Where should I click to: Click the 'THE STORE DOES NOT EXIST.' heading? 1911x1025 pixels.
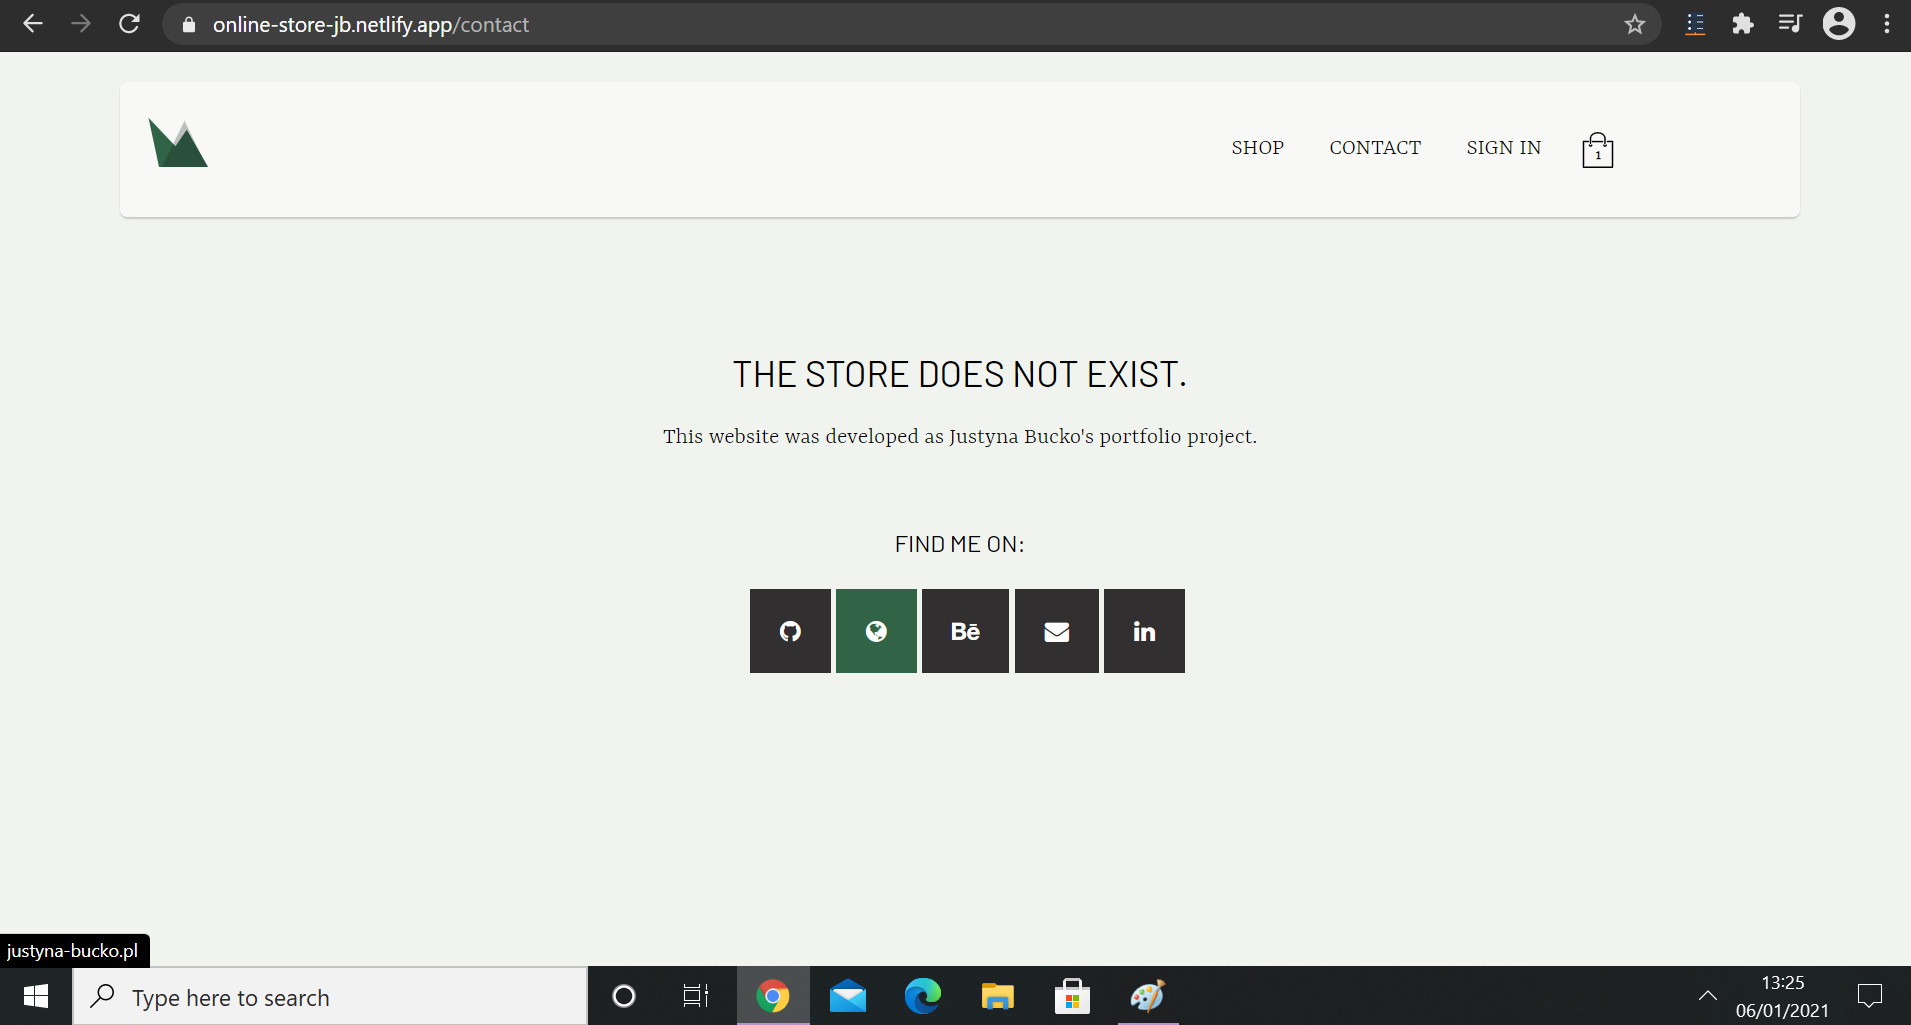(x=960, y=374)
